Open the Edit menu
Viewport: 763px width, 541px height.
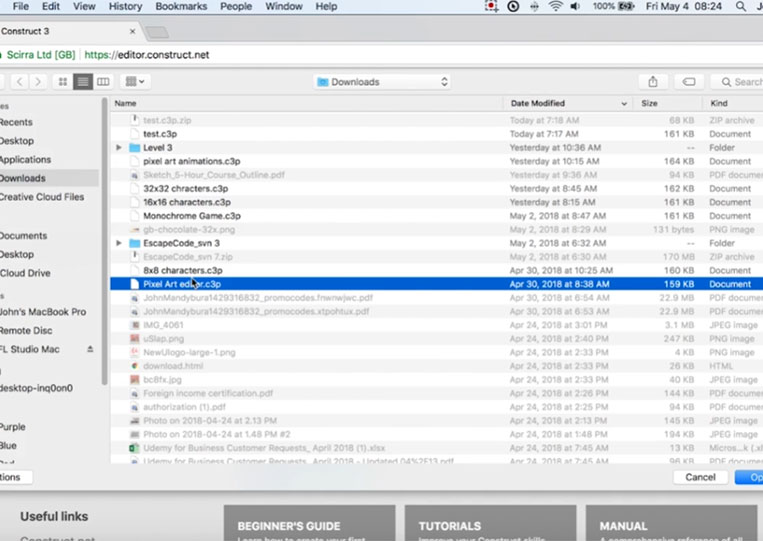click(x=51, y=6)
